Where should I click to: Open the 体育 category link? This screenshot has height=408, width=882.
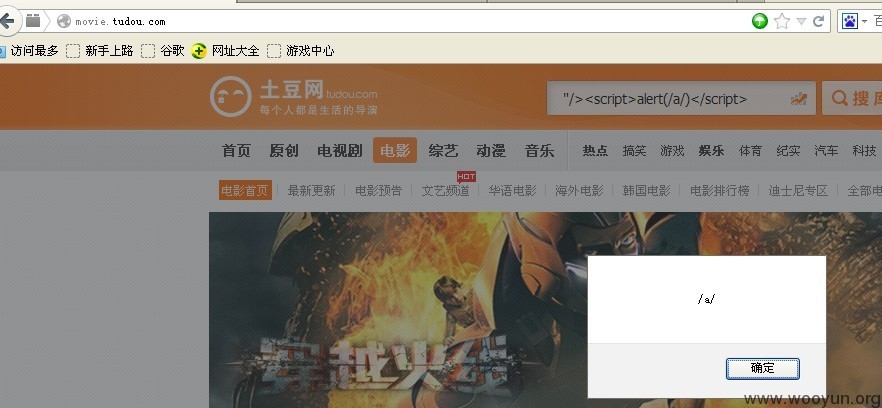pos(750,151)
